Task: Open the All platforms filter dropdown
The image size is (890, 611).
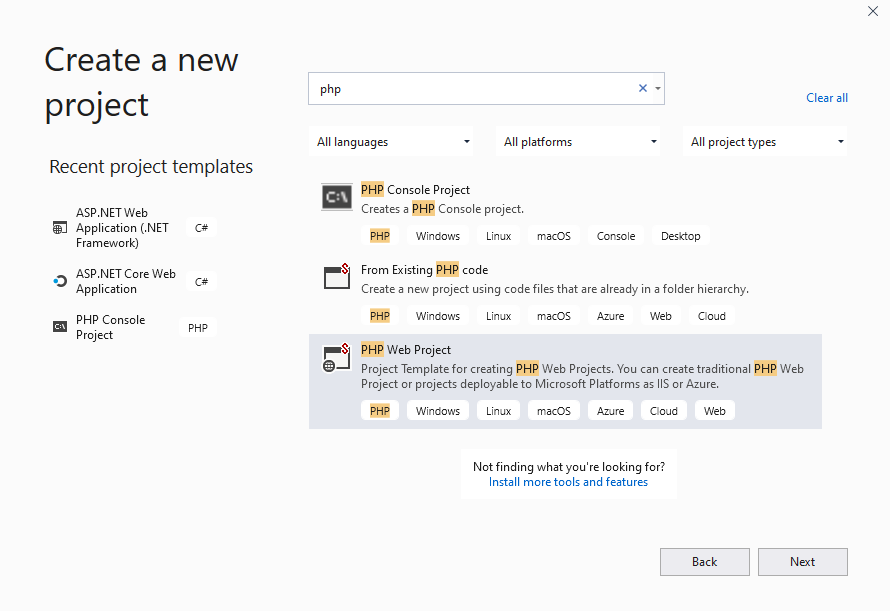Action: [x=578, y=141]
